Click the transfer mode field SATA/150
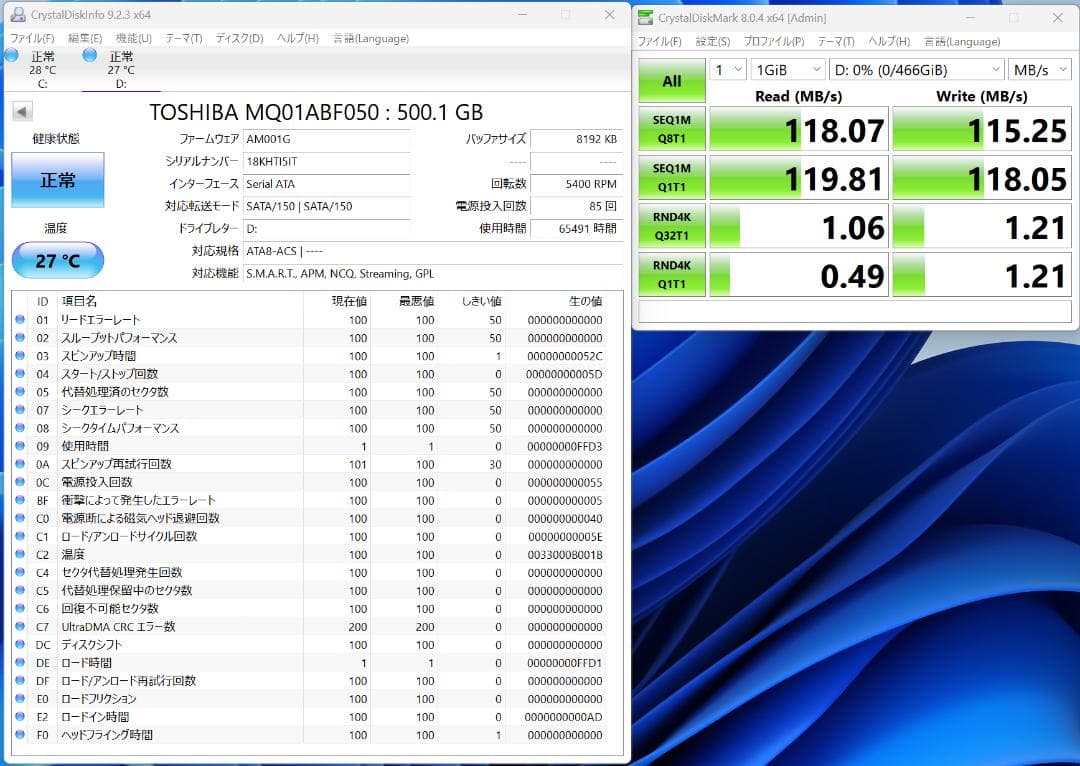 pyautogui.click(x=326, y=206)
